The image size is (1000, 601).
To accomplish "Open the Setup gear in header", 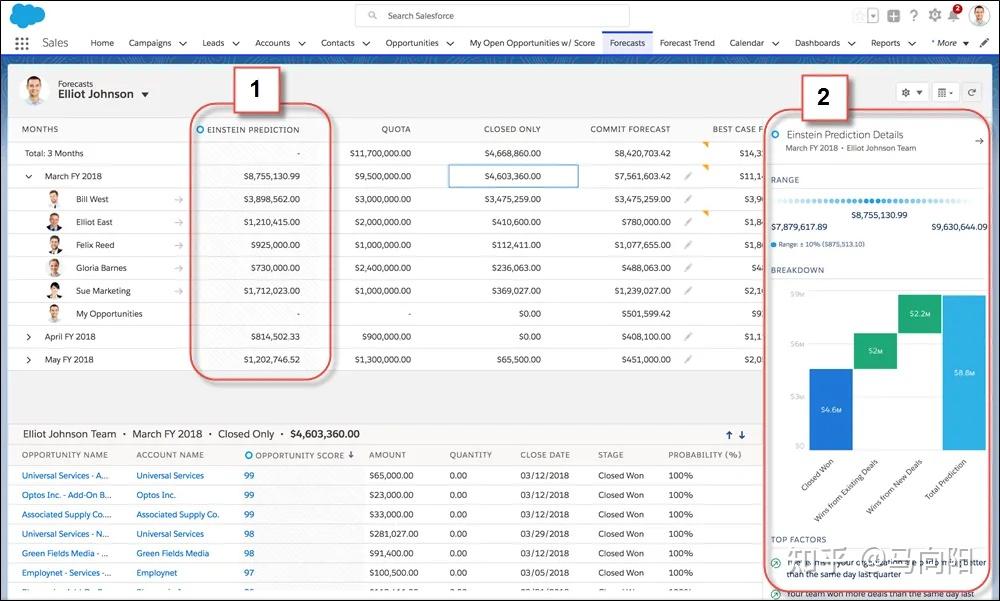I will tap(934, 15).
